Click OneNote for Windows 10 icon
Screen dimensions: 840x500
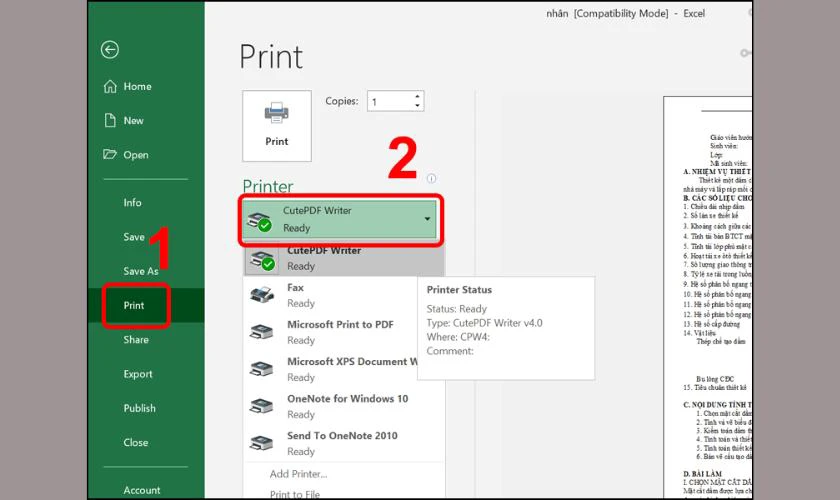[x=261, y=406]
